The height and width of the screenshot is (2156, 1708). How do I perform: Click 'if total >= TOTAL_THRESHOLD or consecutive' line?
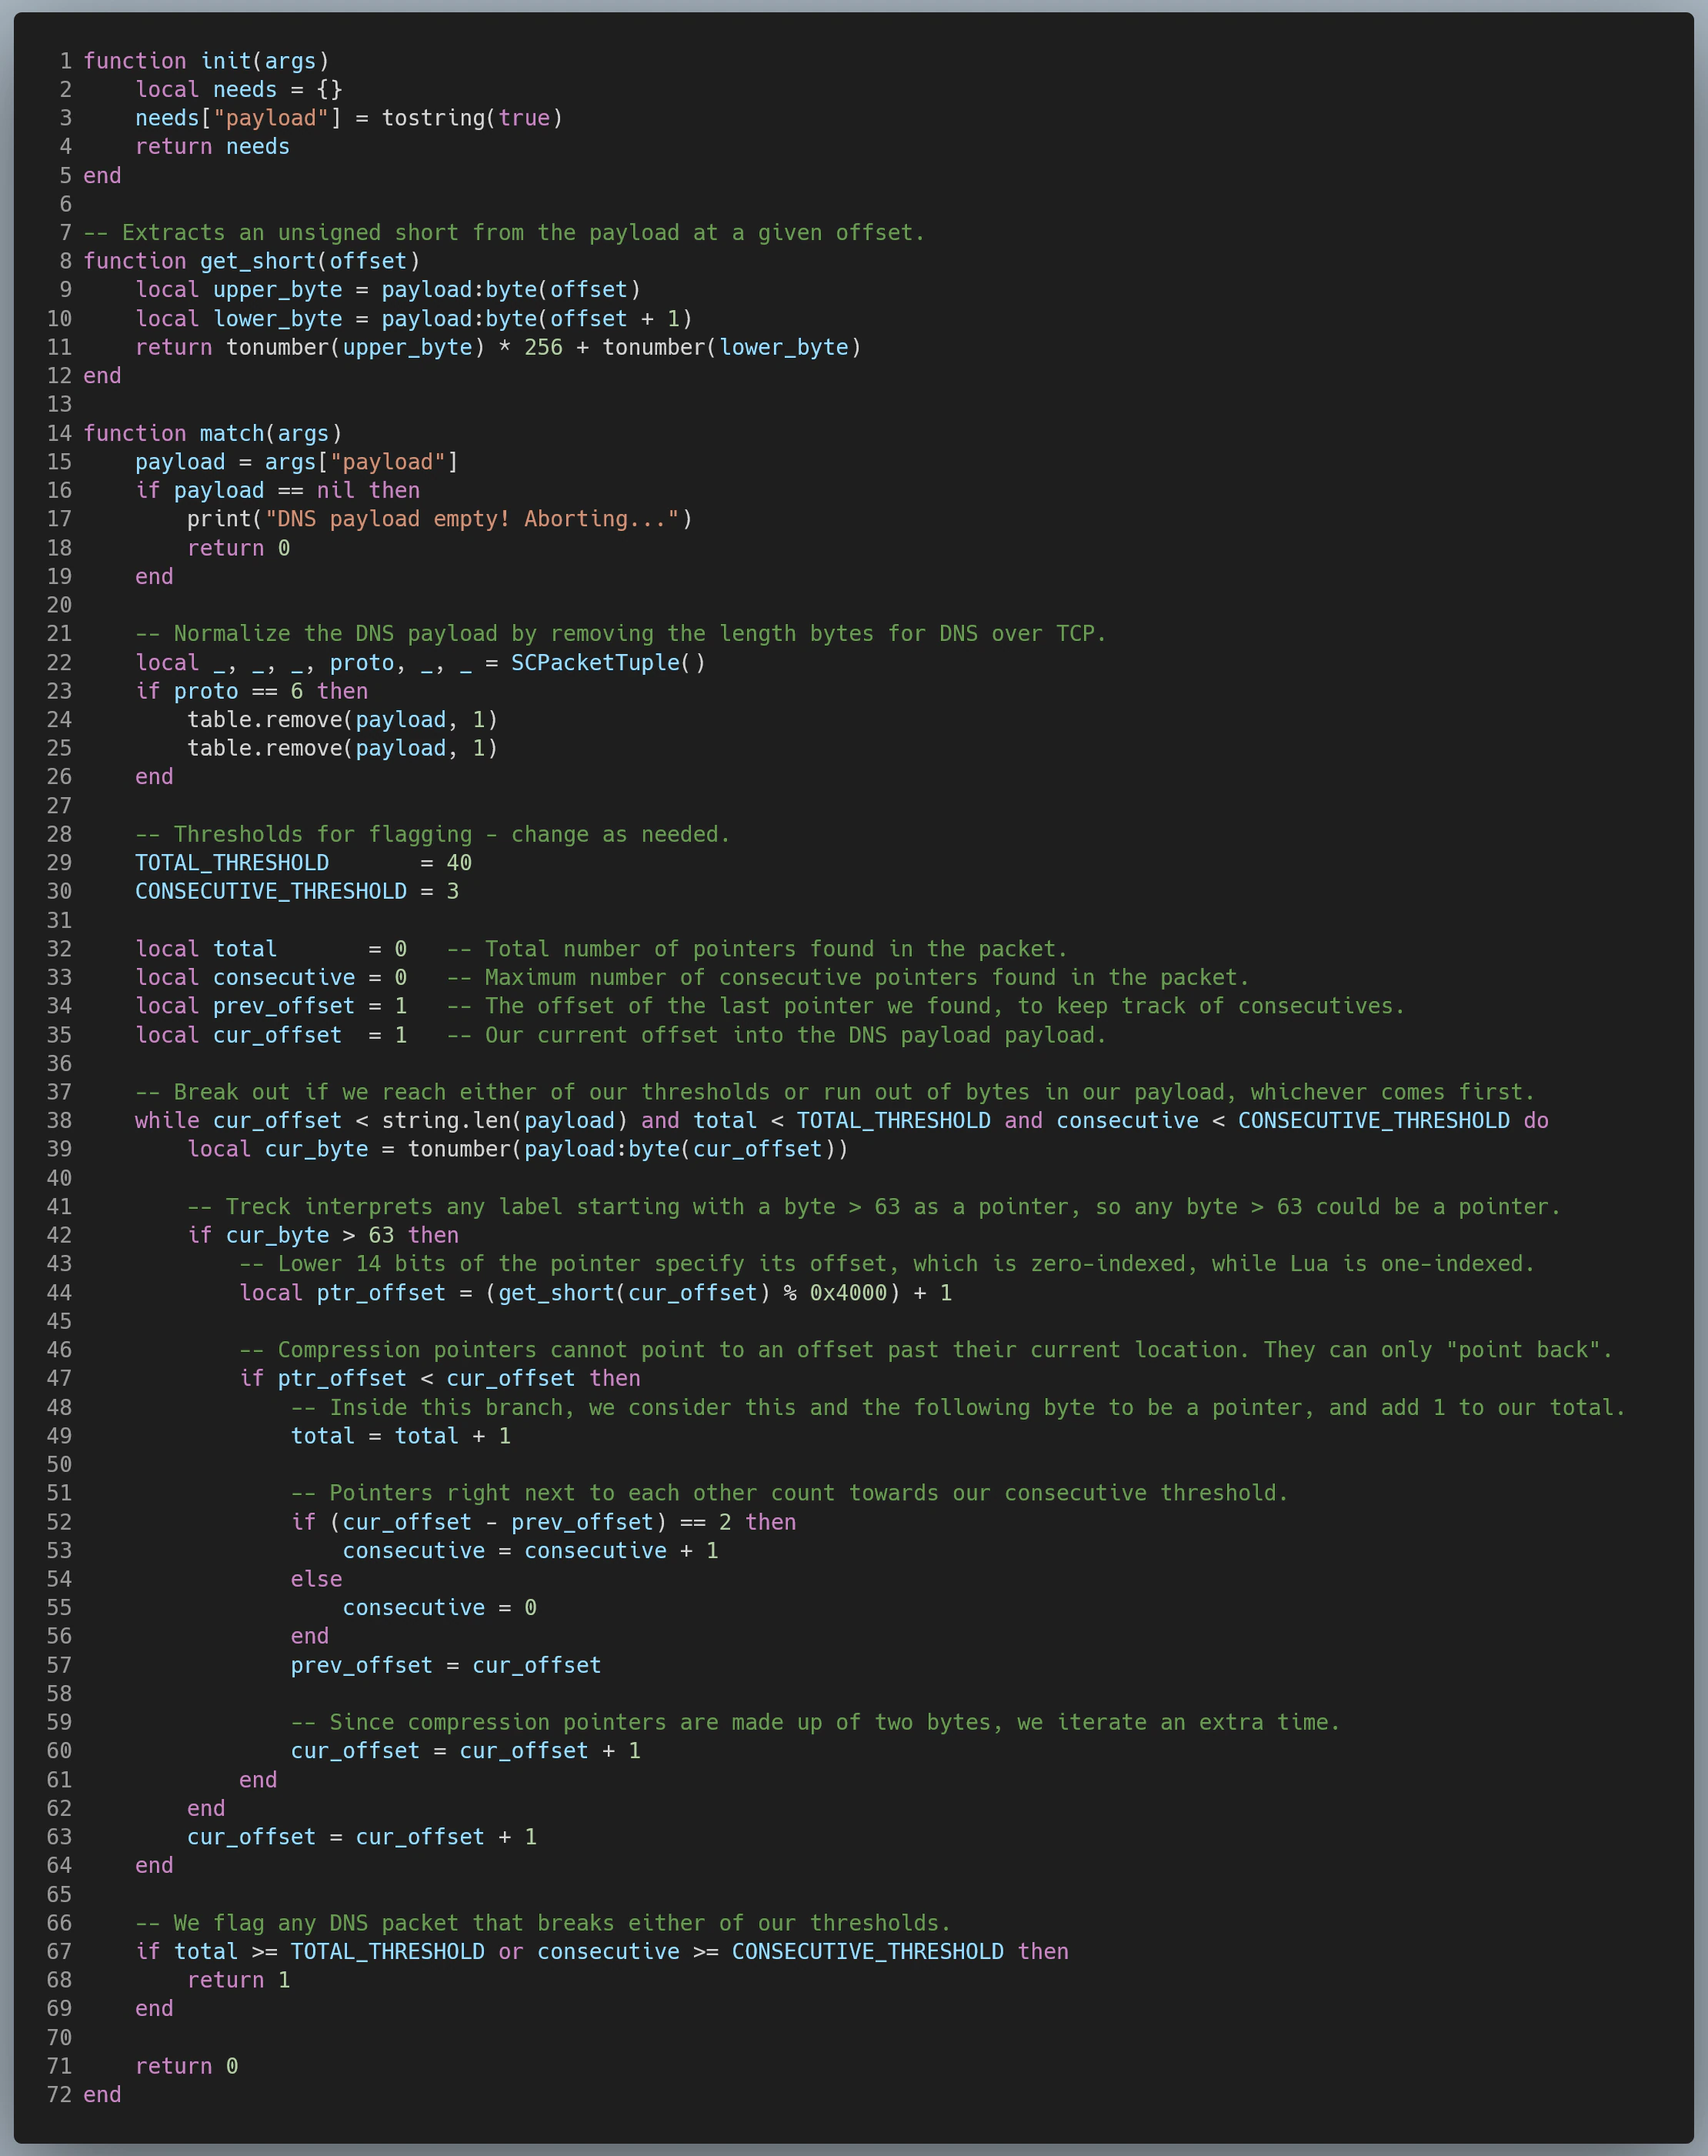(x=602, y=1952)
